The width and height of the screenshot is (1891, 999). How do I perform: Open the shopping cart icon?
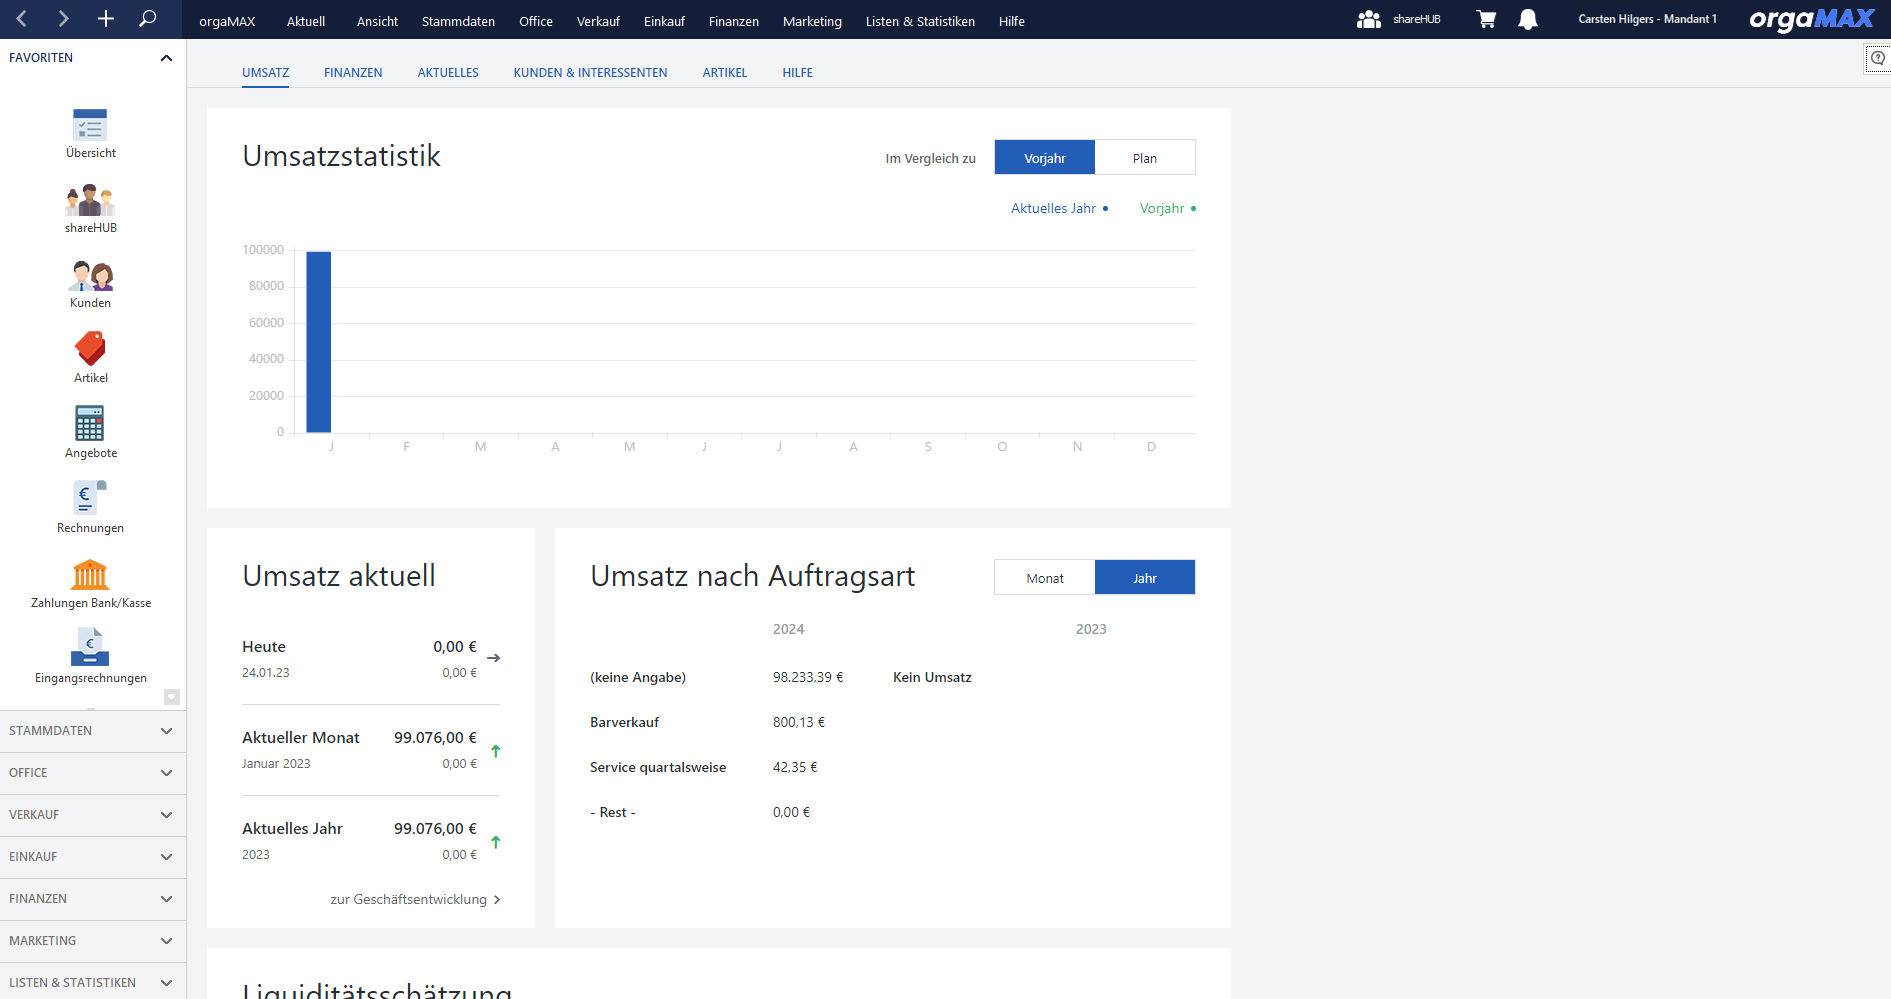coord(1486,20)
